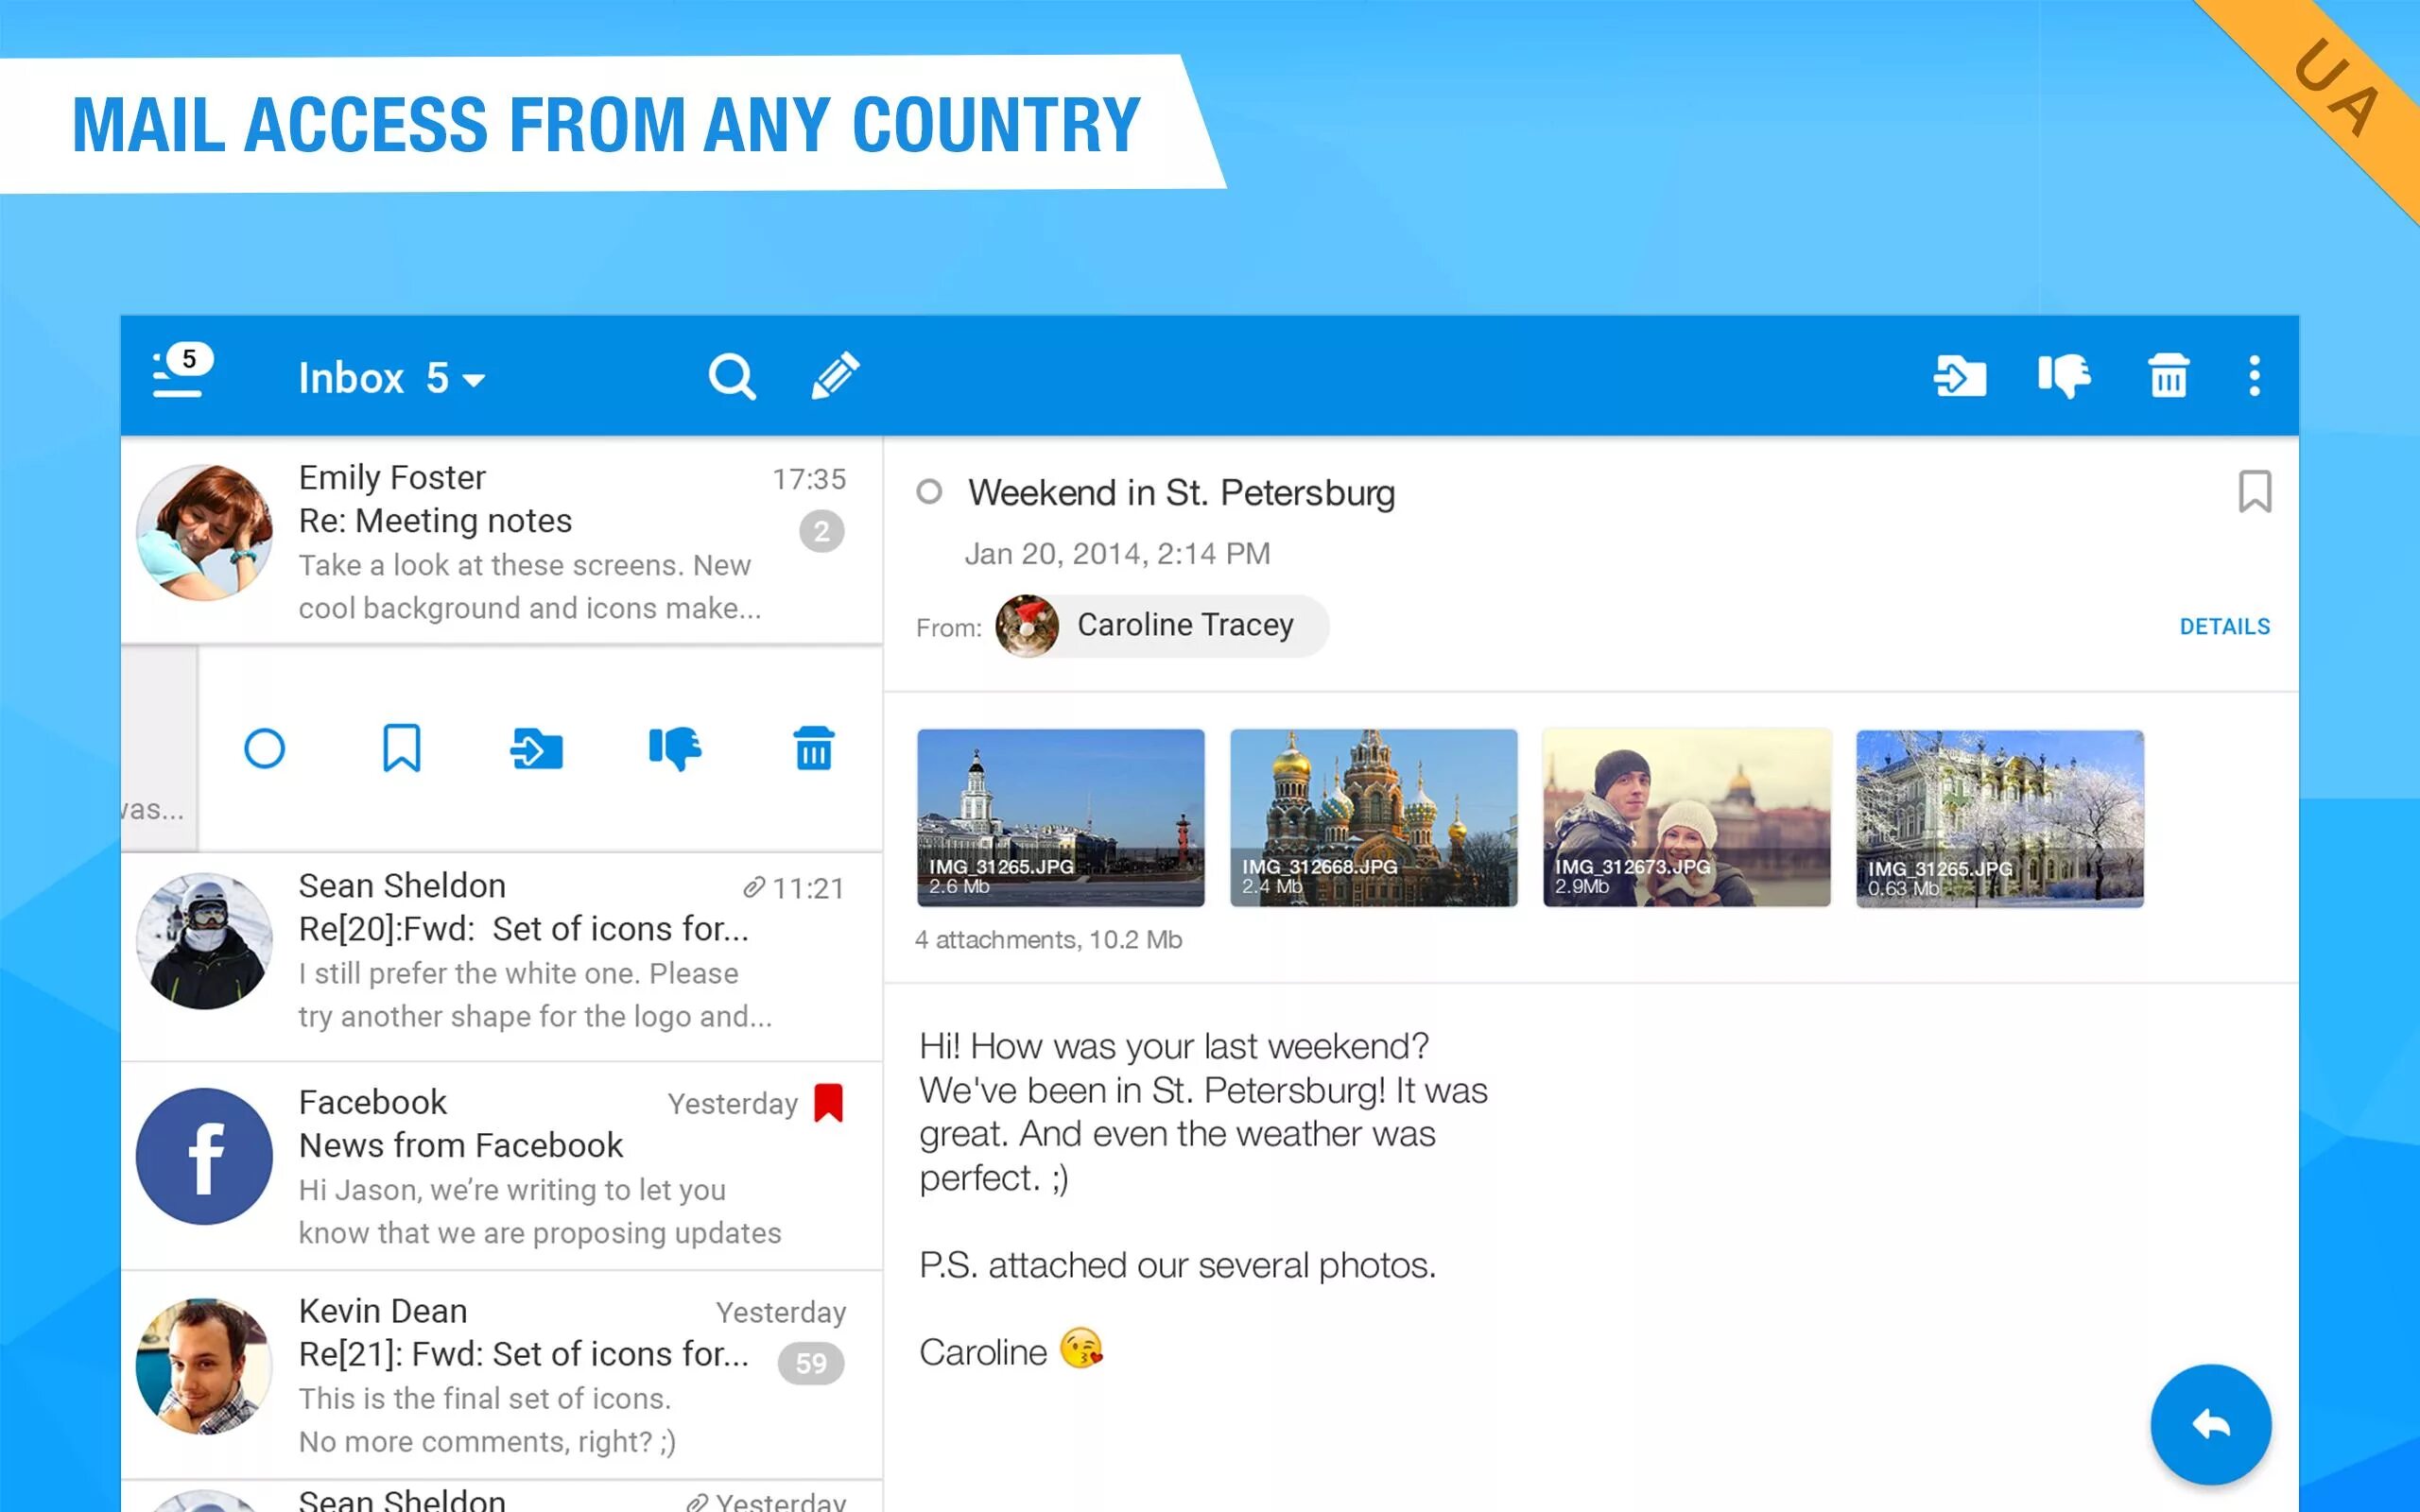Delete open message with top trash icon
Image resolution: width=2420 pixels, height=1512 pixels.
point(2168,377)
